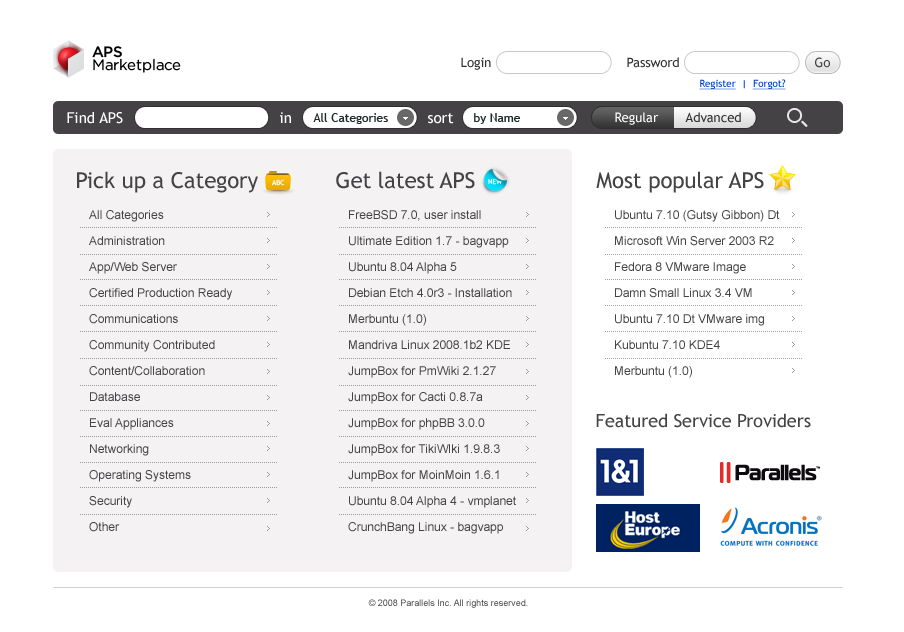Open the sort by Name dropdown
Viewport: 904px width, 632px height.
tap(519, 117)
